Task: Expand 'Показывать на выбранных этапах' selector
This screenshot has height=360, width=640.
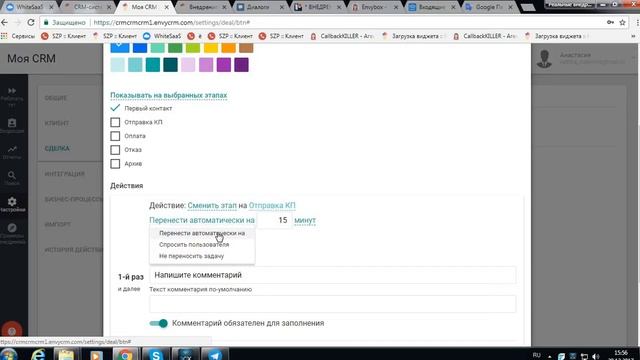Action: [x=169, y=95]
